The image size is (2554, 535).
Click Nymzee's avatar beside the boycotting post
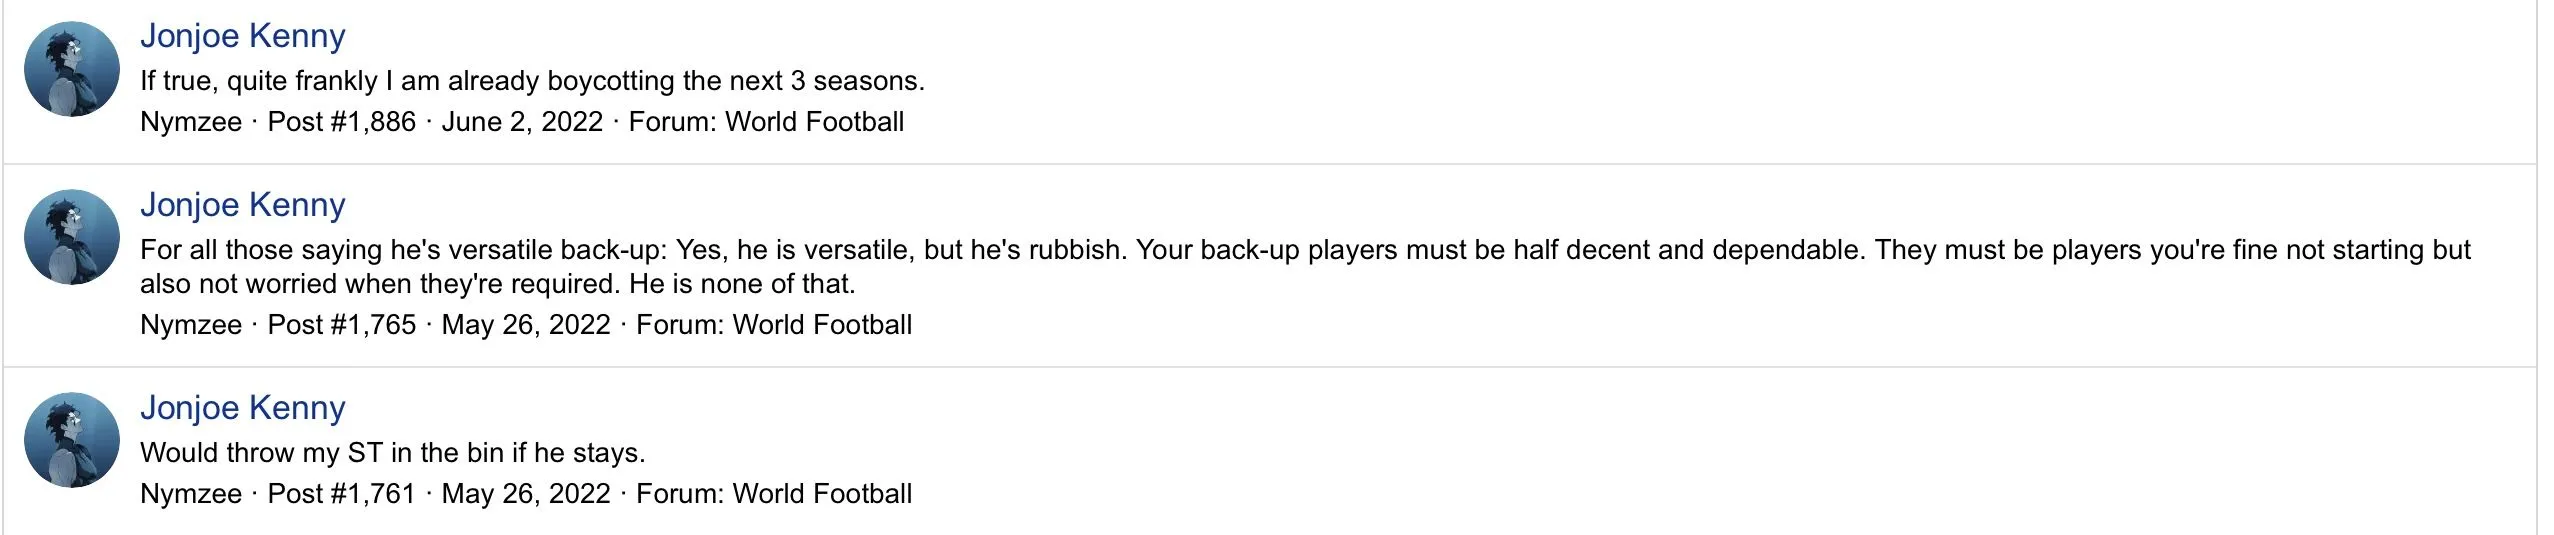tap(72, 69)
